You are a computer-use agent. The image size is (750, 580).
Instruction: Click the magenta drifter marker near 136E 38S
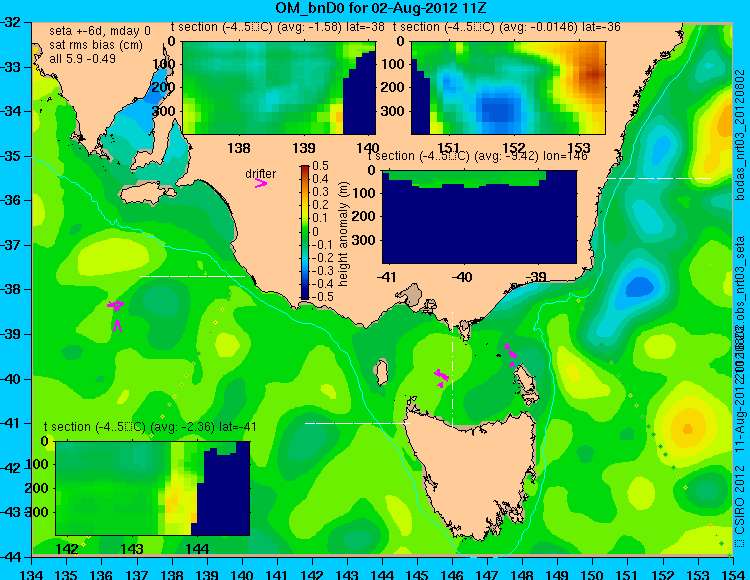click(x=116, y=305)
